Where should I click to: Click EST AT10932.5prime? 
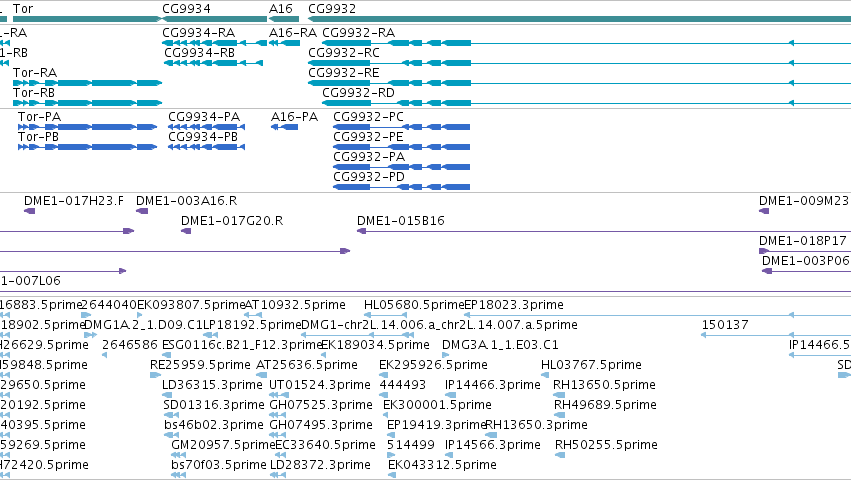(x=295, y=305)
